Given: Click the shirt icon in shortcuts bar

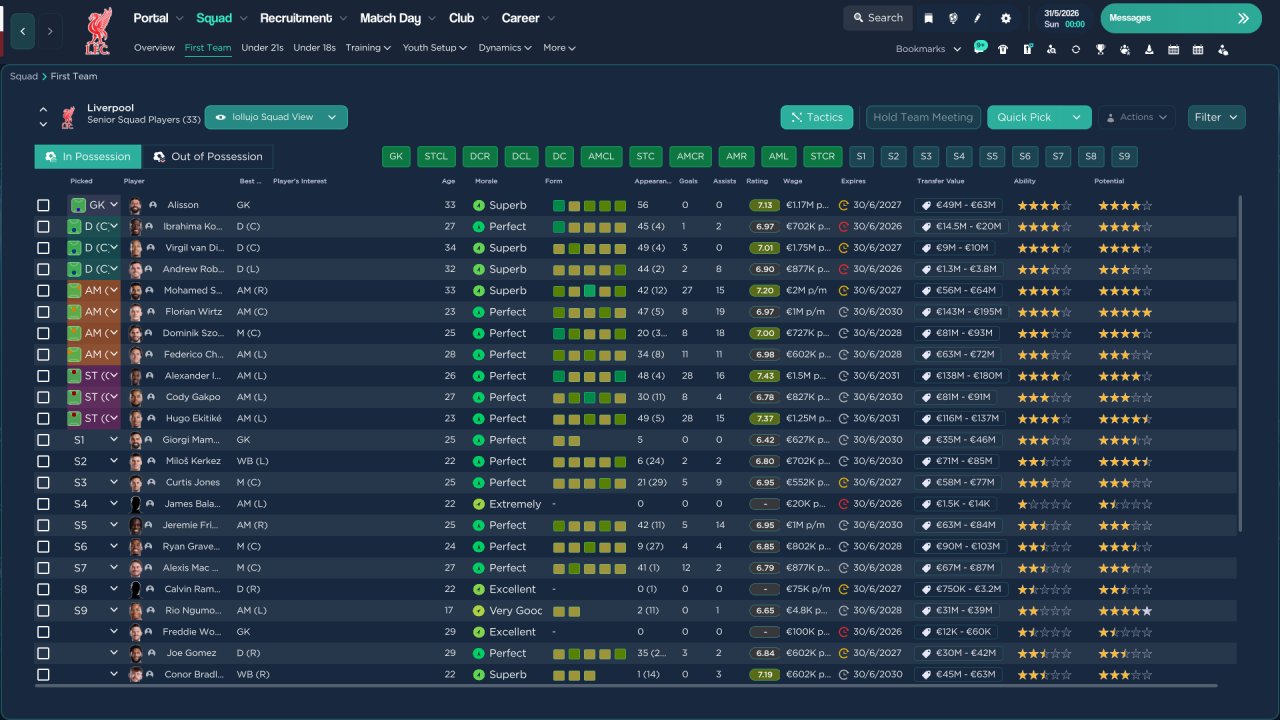Looking at the screenshot, I should (x=1003, y=49).
